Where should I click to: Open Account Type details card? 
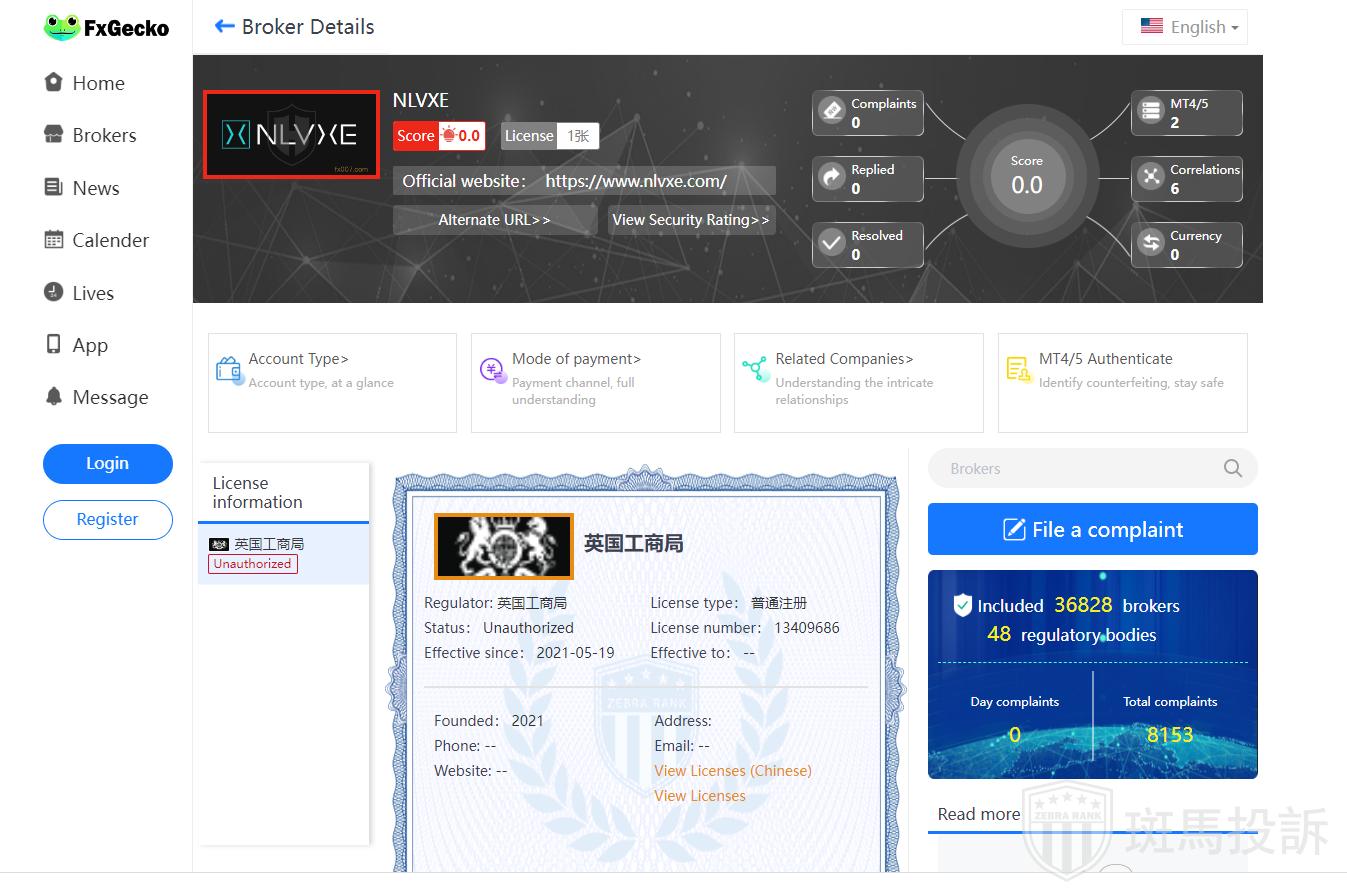coord(332,382)
